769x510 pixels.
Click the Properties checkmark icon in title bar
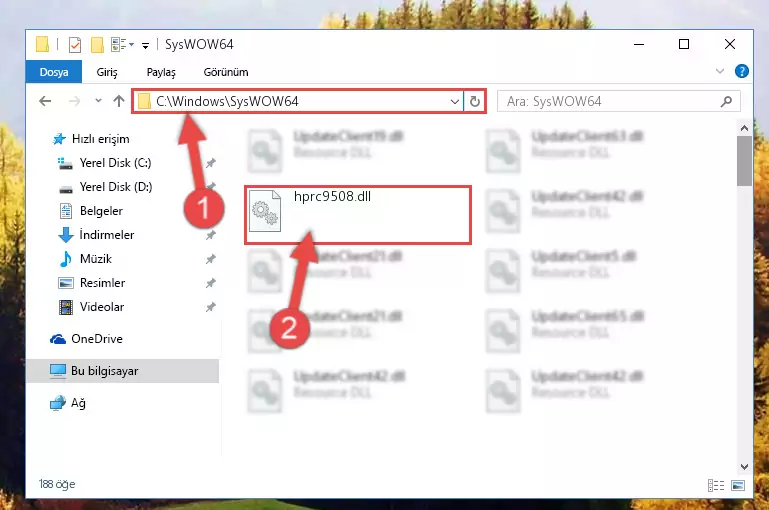tap(75, 45)
